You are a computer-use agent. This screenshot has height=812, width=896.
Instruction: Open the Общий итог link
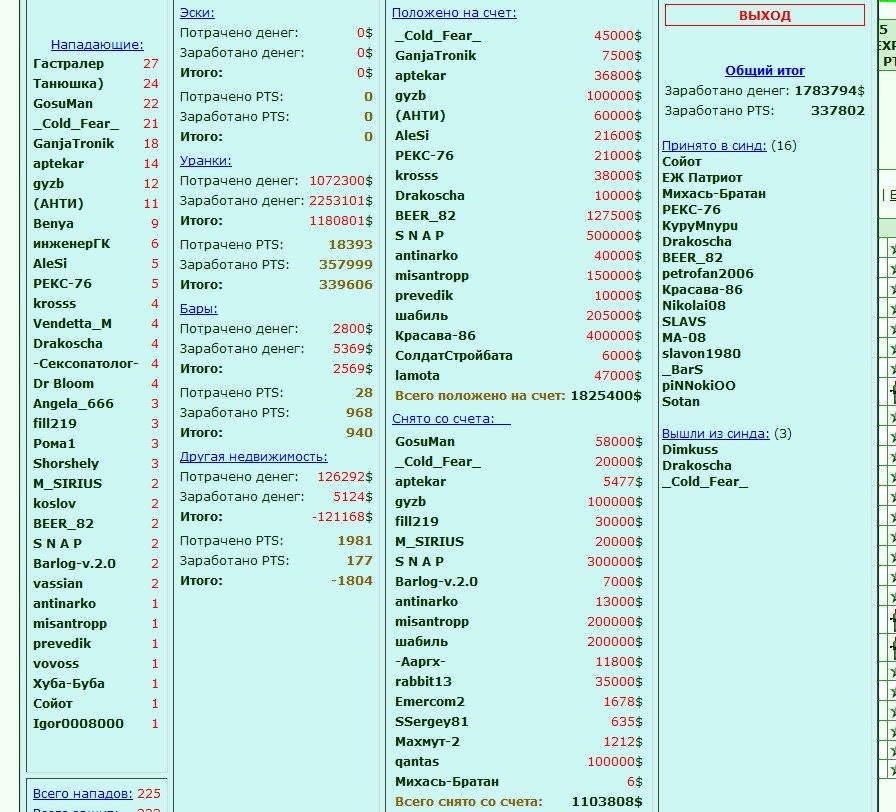coord(765,71)
